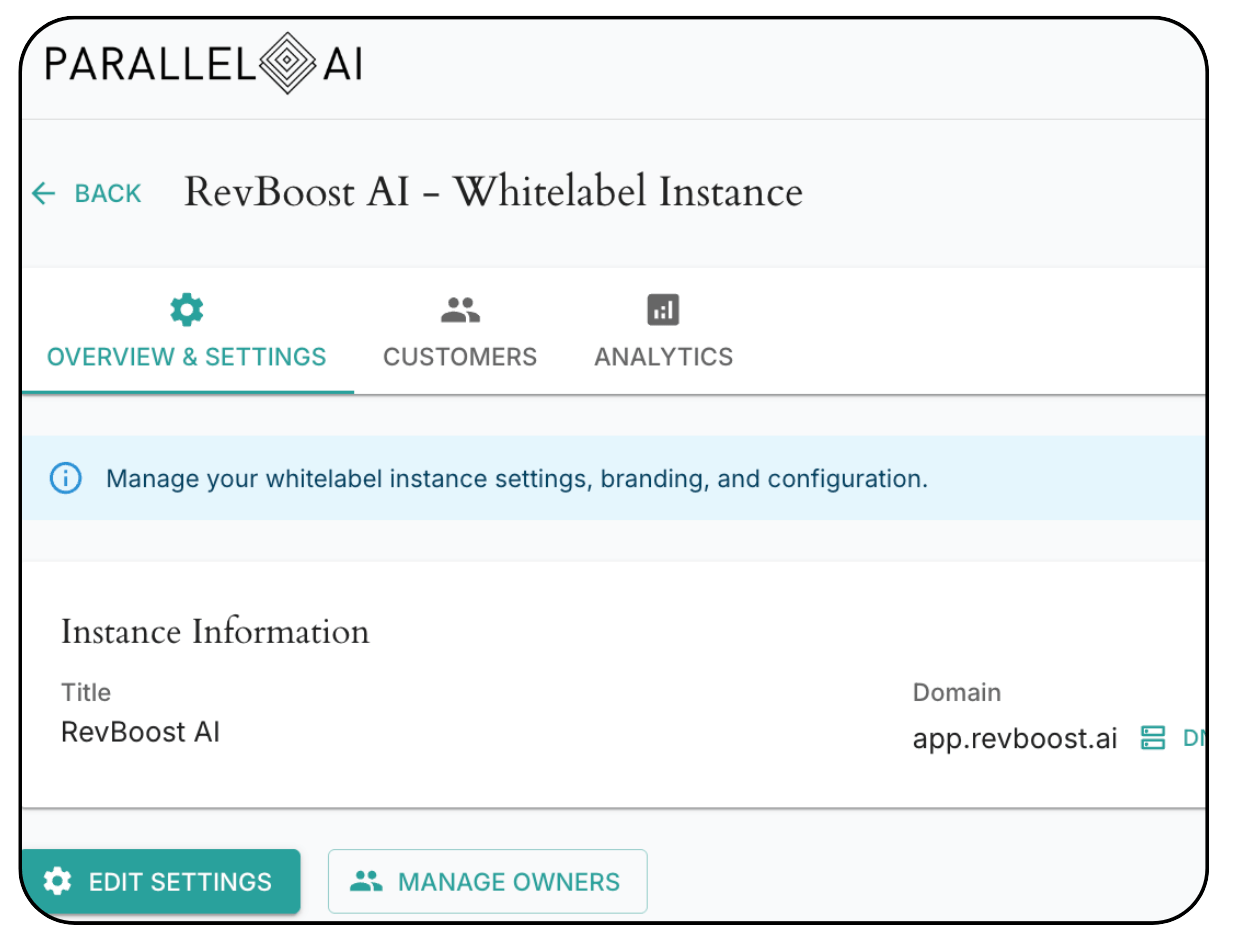Select the 'RevBoost AI' title value

tap(140, 732)
